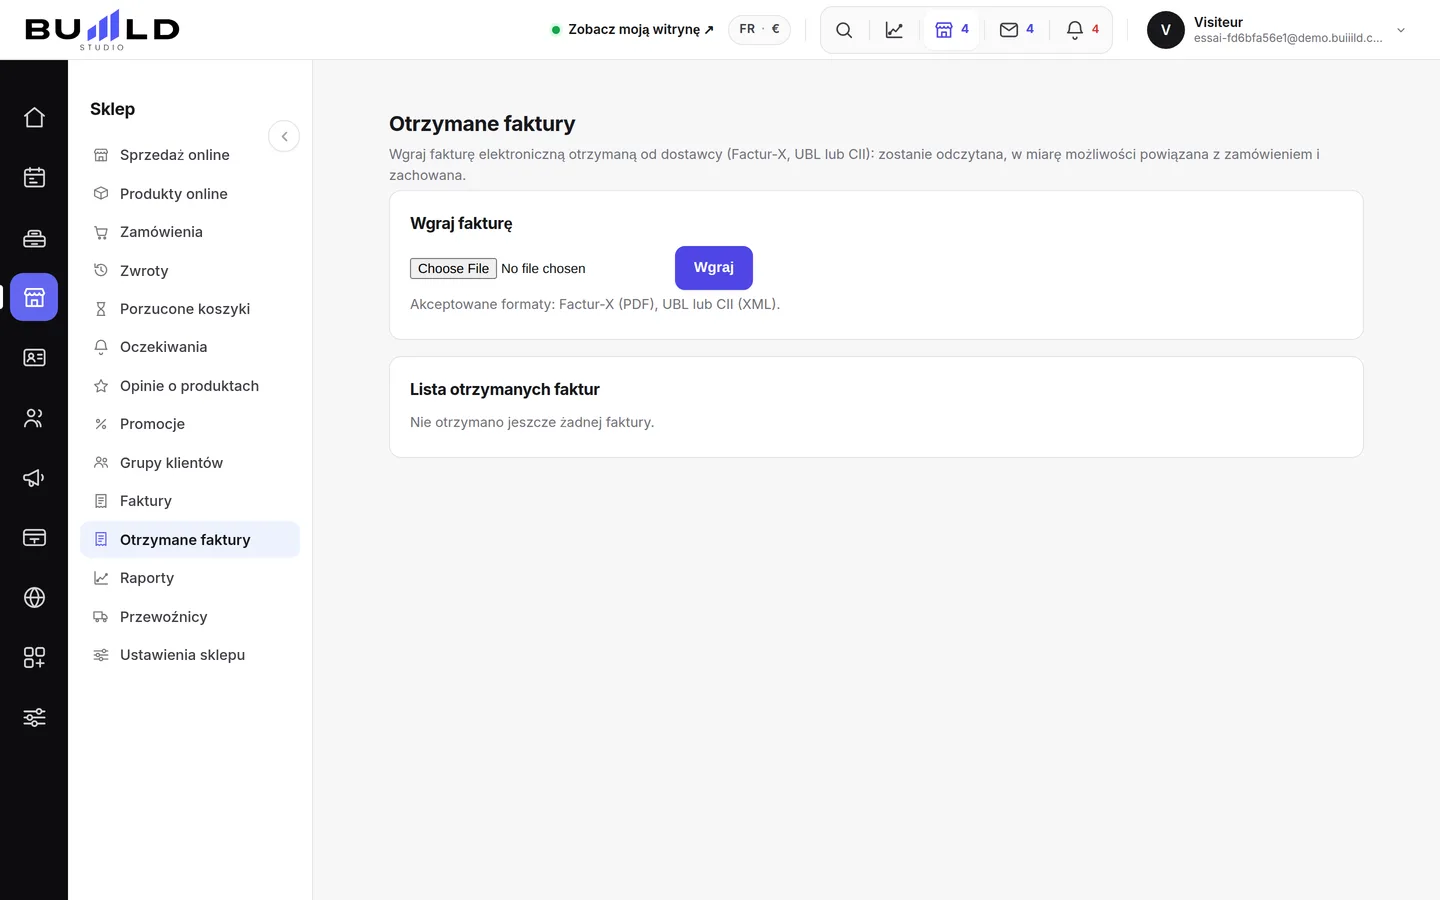Click the Wgraj upload button
The height and width of the screenshot is (900, 1440).
click(x=714, y=268)
